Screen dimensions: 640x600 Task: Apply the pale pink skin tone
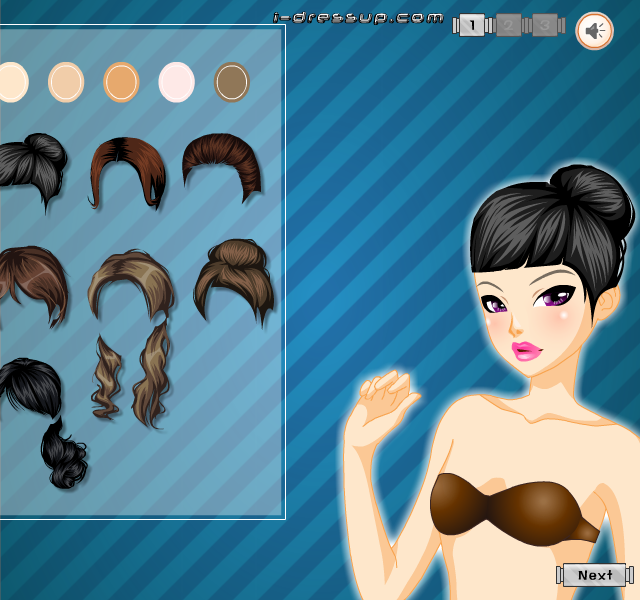click(176, 82)
